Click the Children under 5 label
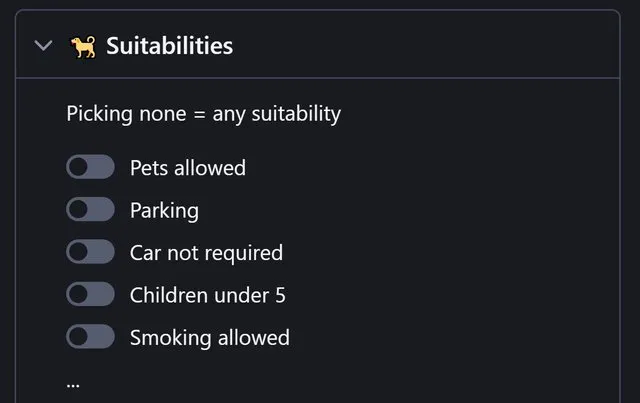 pos(207,295)
